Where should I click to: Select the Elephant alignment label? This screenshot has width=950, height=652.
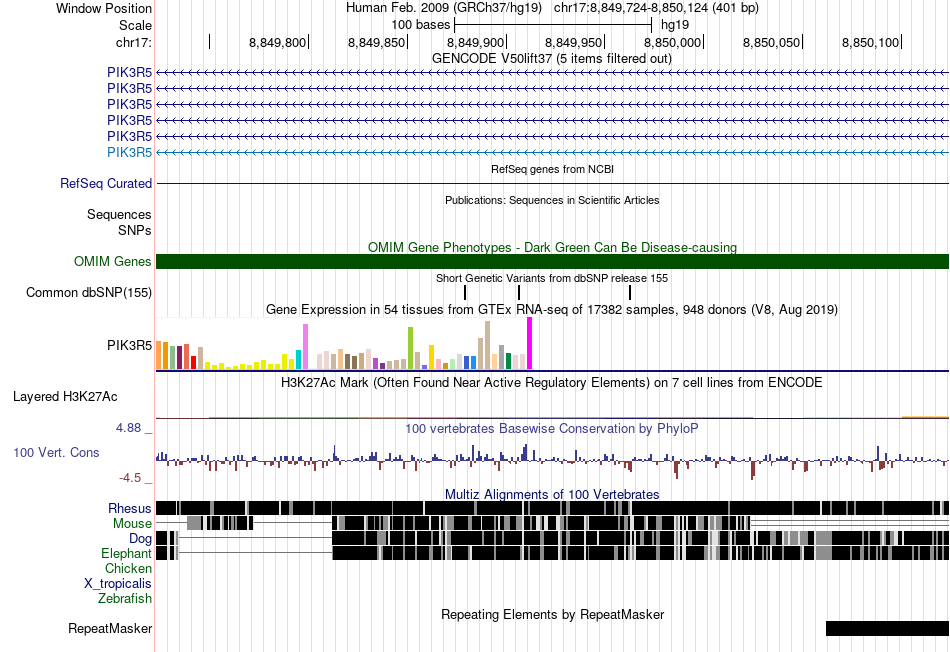coord(126,553)
